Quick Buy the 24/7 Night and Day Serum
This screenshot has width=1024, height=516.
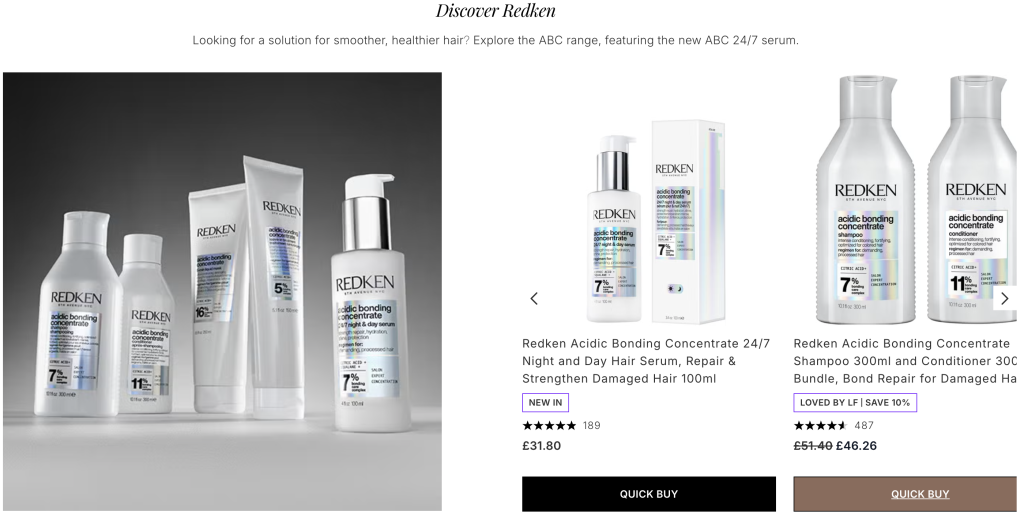[648, 494]
